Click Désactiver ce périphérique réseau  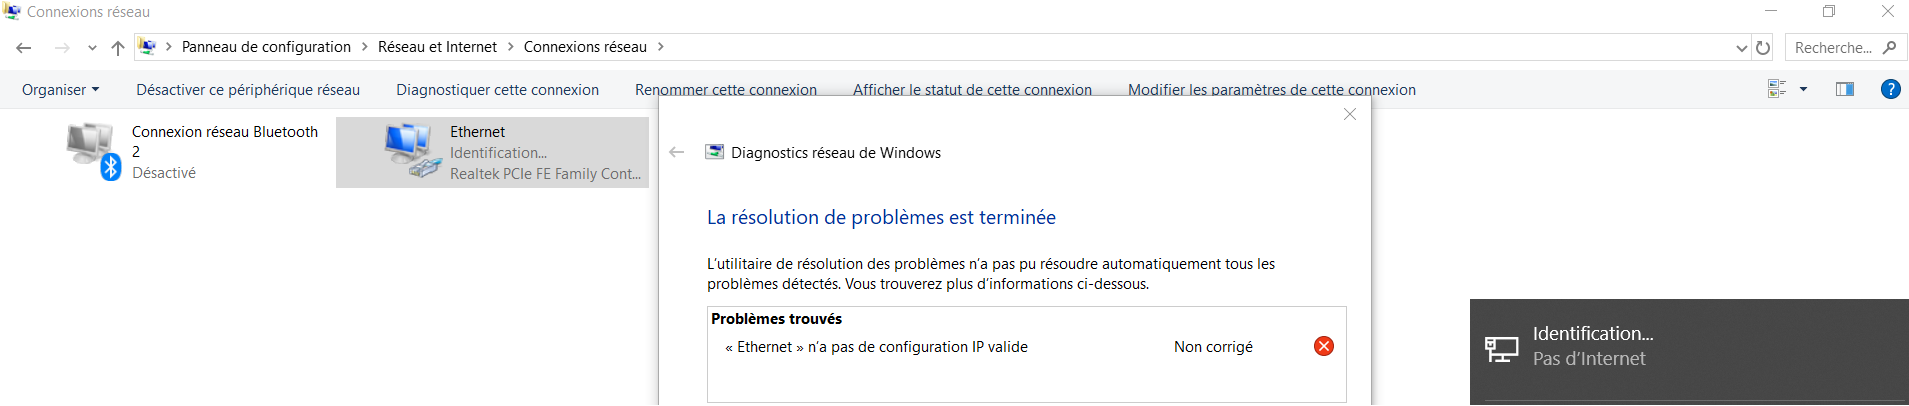coord(248,90)
